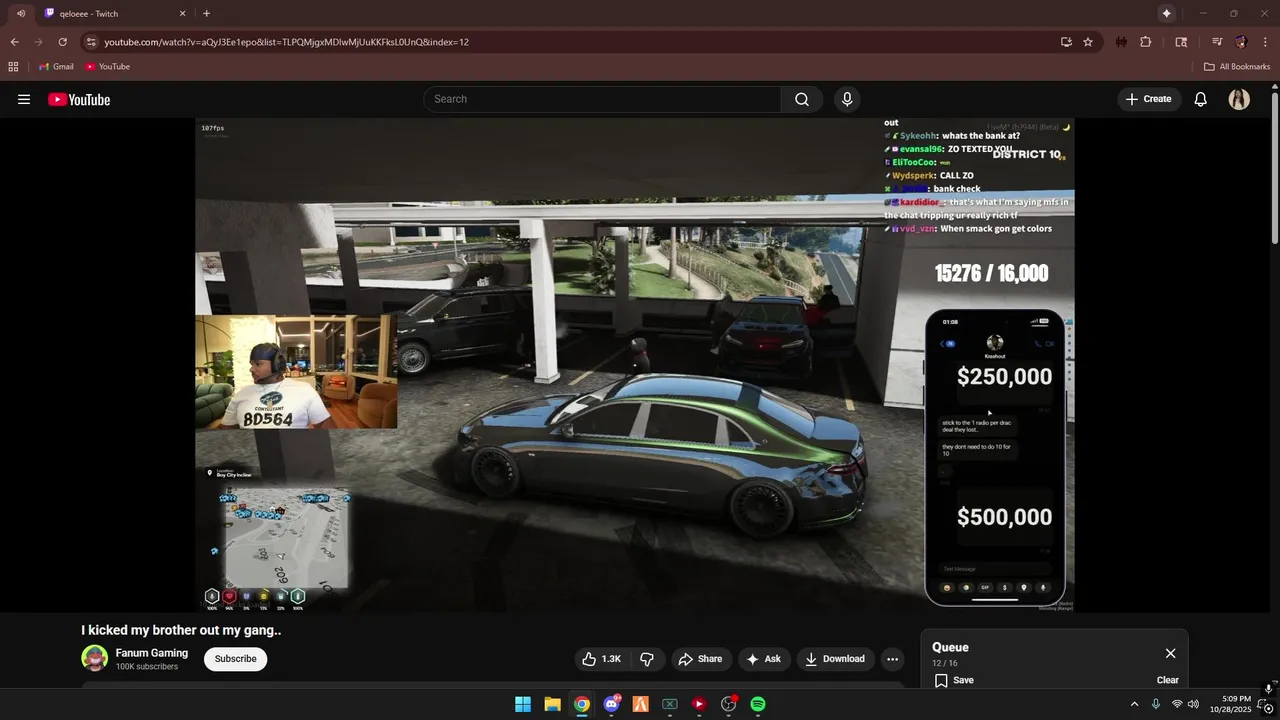Open the Gmail bookmark
The width and height of the screenshot is (1280, 720).
point(56,67)
